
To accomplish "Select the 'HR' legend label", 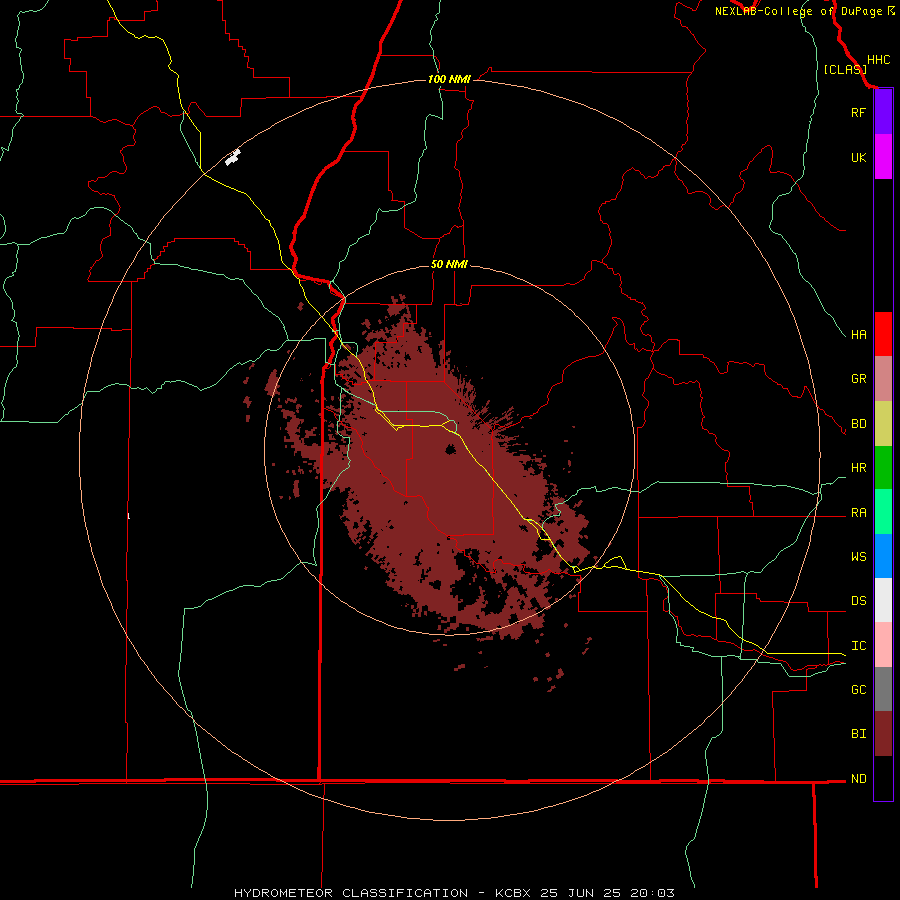I will [858, 468].
